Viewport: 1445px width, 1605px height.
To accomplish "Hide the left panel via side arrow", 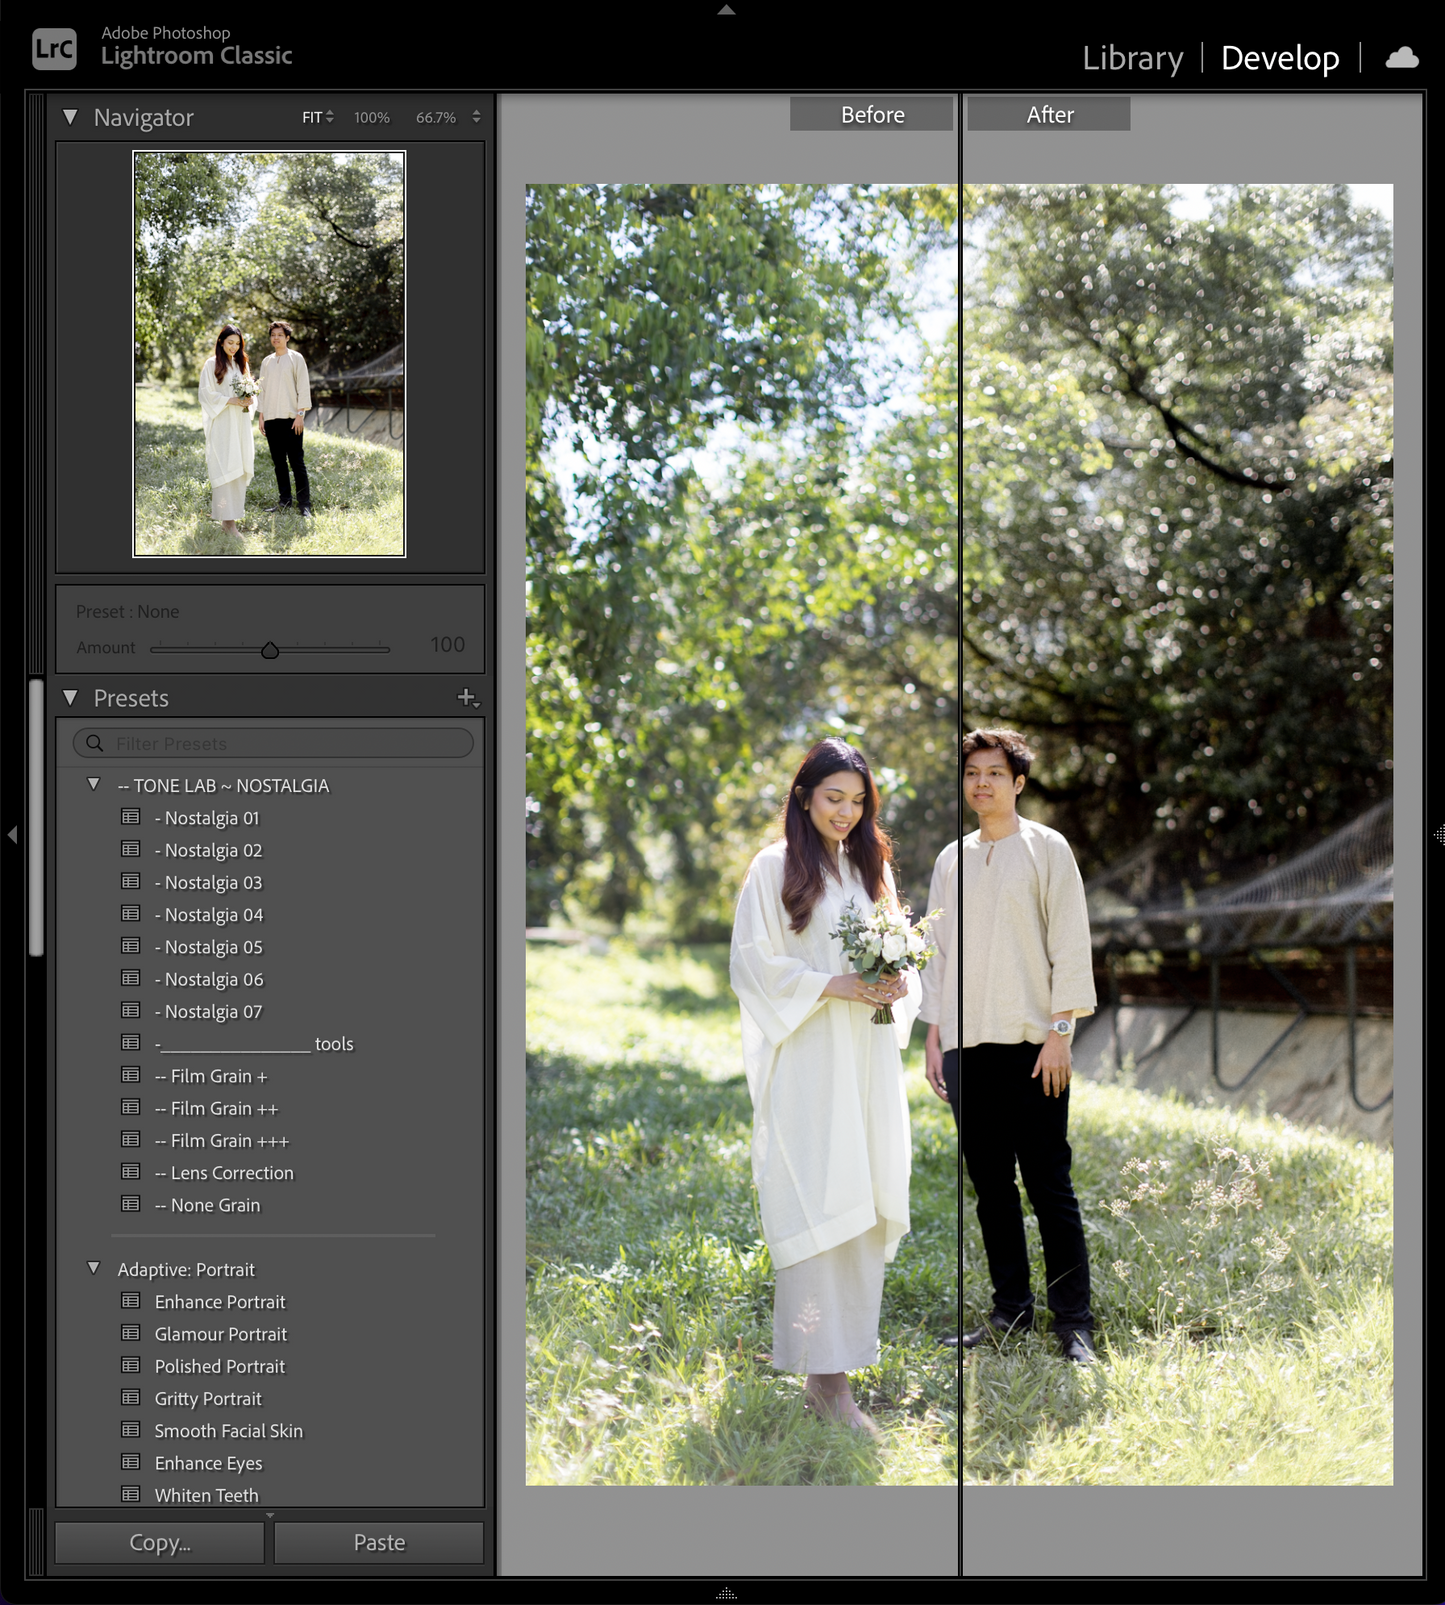I will [x=12, y=834].
